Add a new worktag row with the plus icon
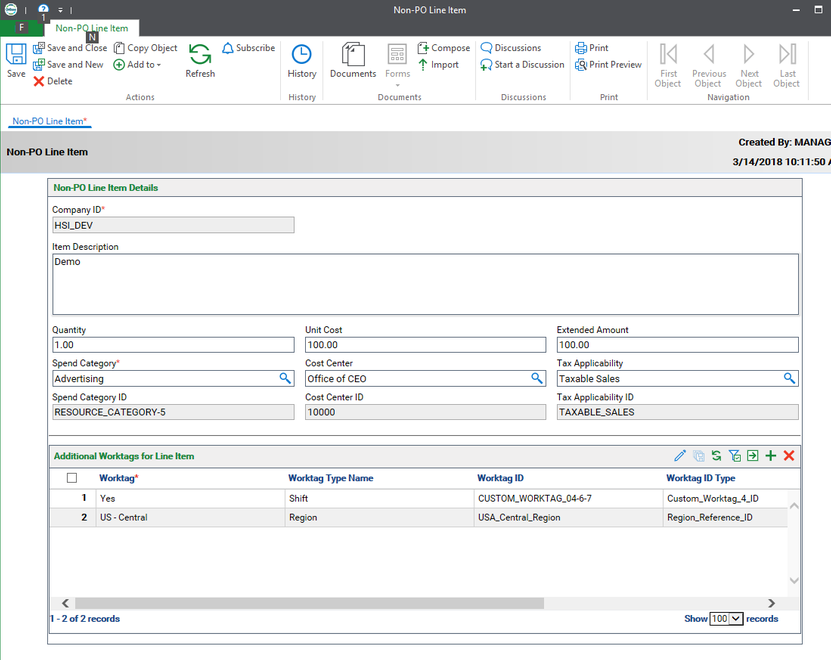Image resolution: width=831 pixels, height=660 pixels. 770,455
